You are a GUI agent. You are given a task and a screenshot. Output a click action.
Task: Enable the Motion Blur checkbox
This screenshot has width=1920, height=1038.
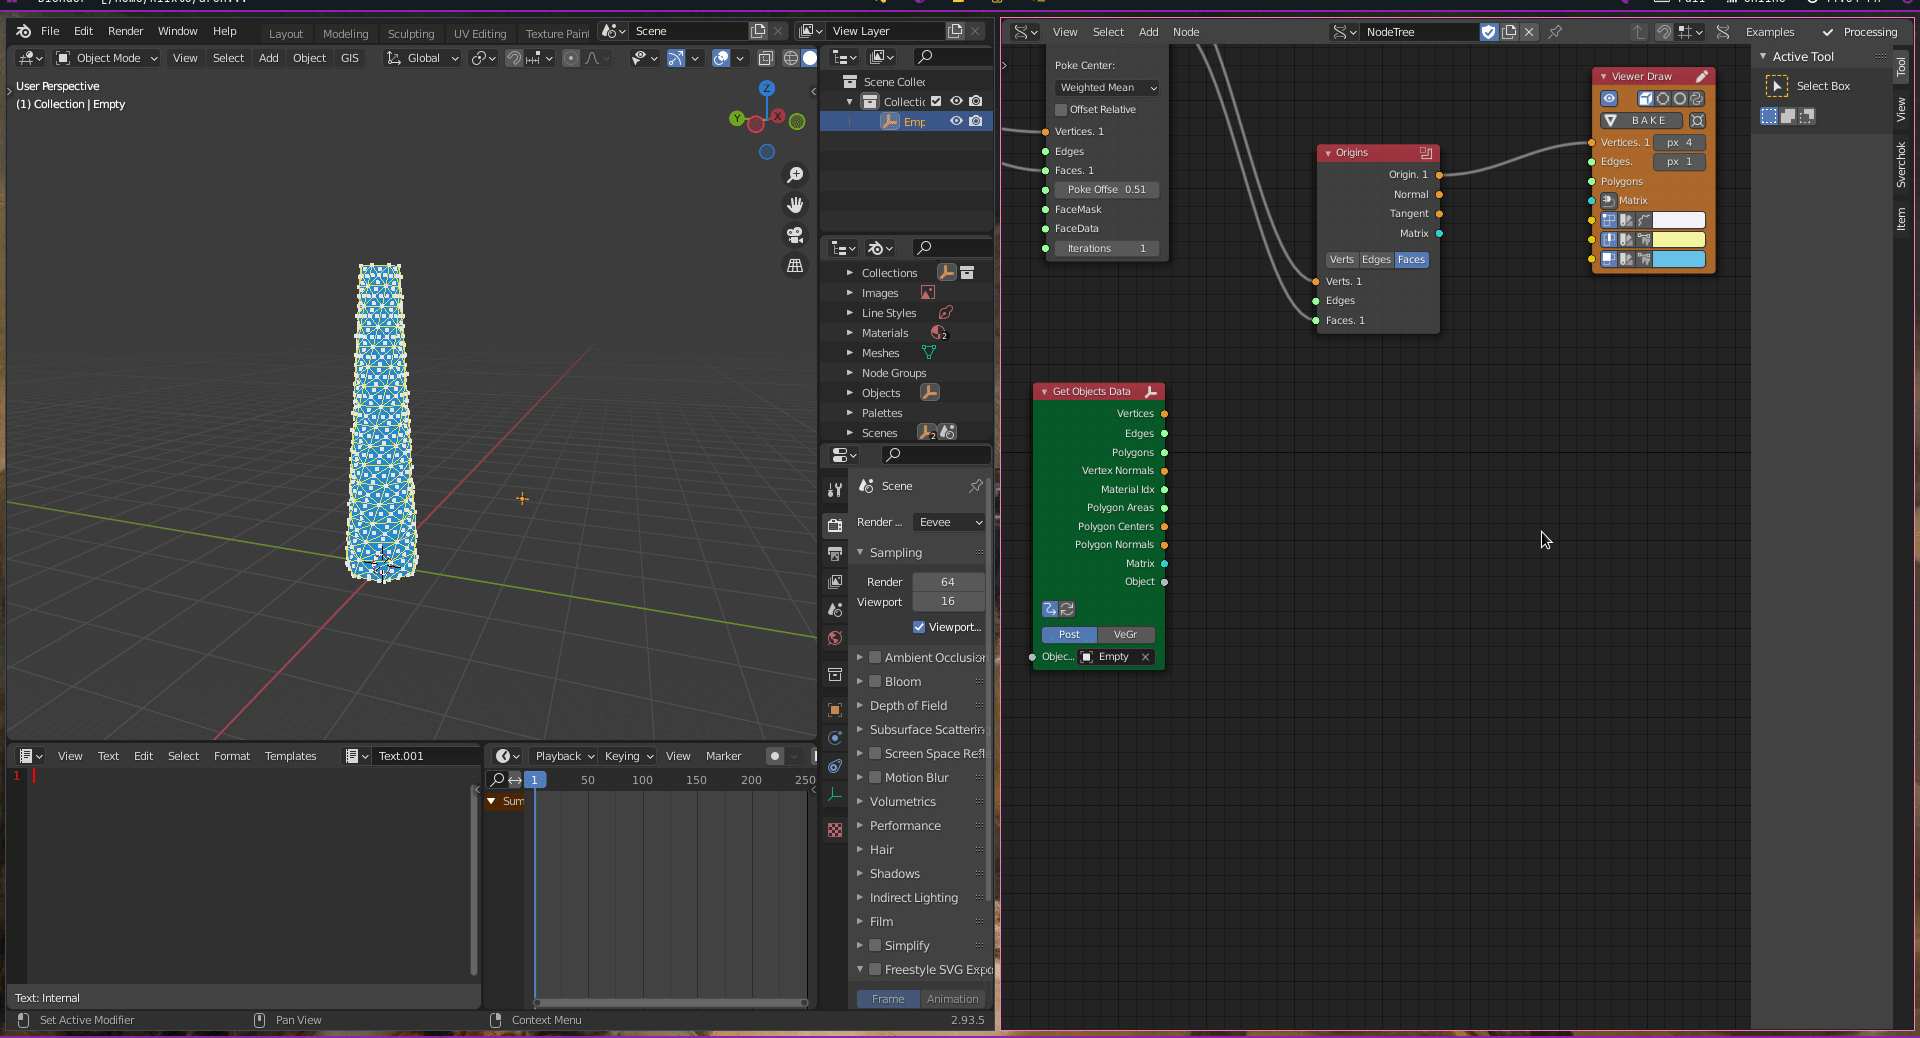click(x=875, y=777)
